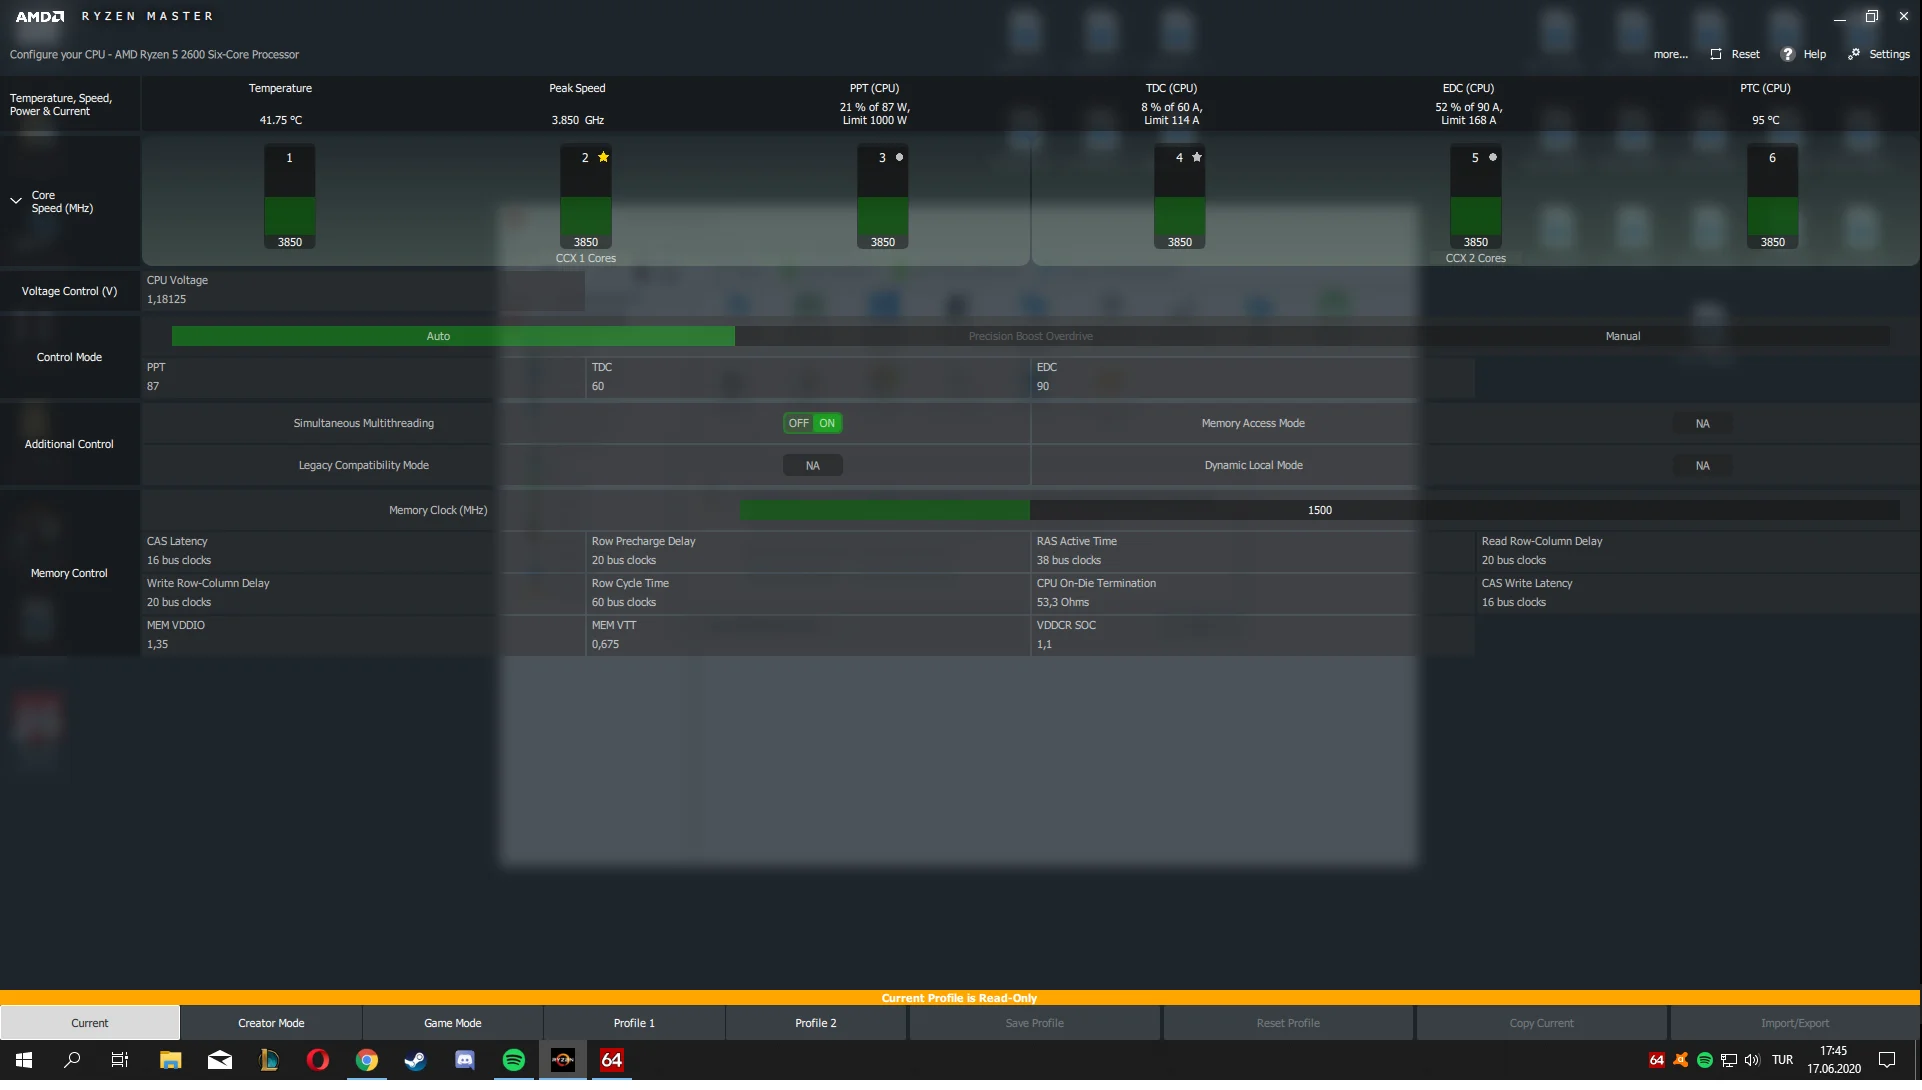
Task: Turn Simultaneous Multithreading OFF
Action: pos(798,423)
